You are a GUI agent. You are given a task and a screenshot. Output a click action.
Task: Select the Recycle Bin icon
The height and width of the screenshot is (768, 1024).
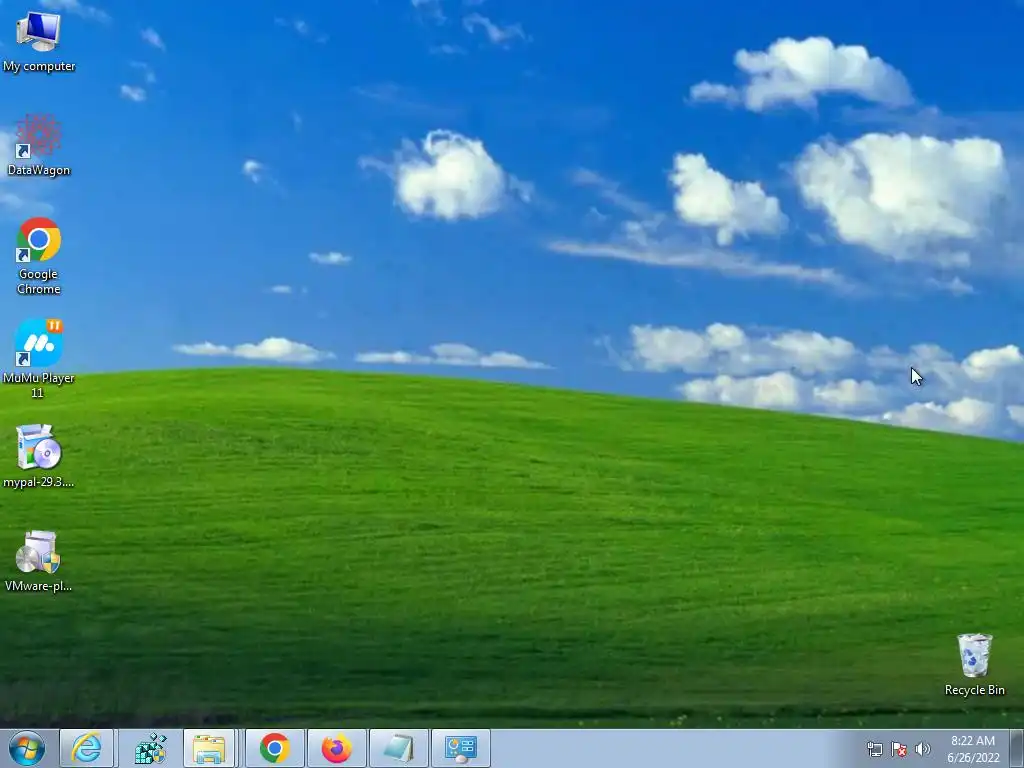pos(974,664)
